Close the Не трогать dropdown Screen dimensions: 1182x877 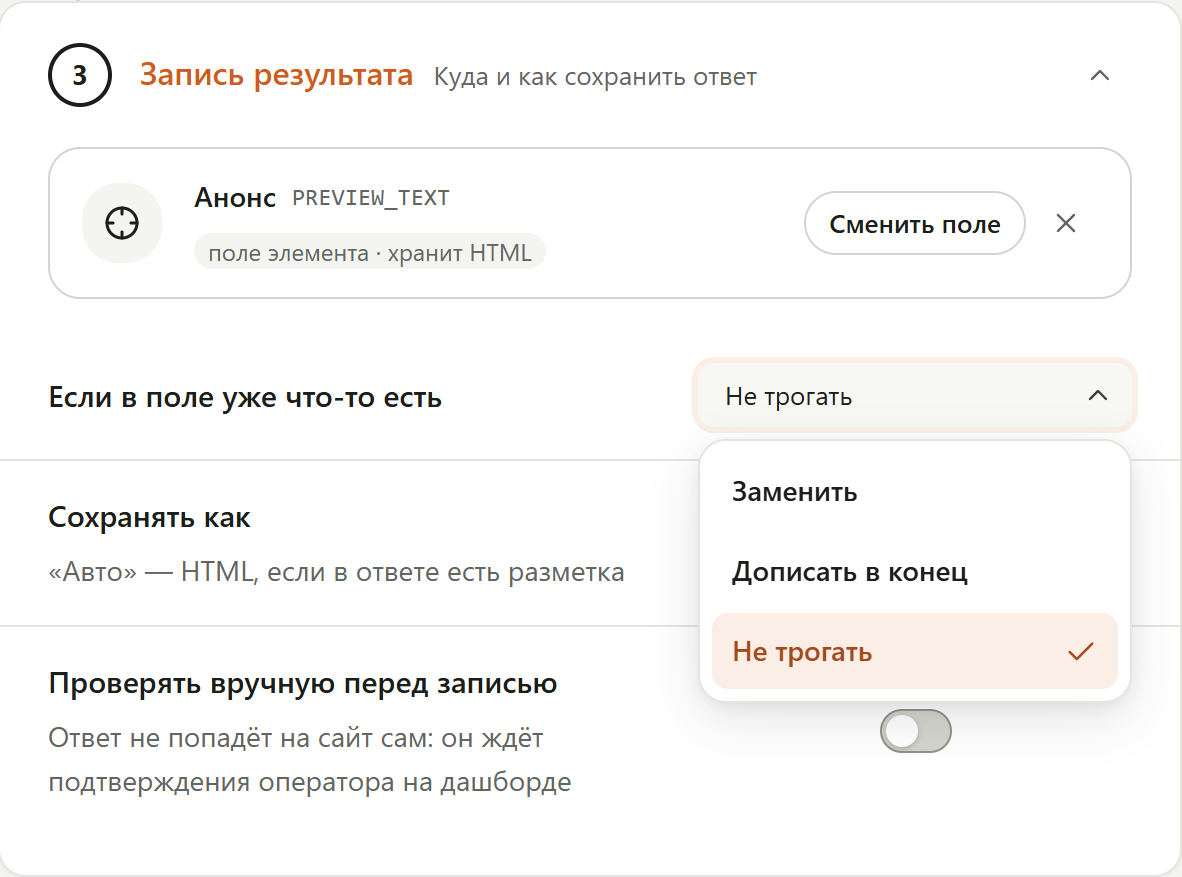pos(914,396)
